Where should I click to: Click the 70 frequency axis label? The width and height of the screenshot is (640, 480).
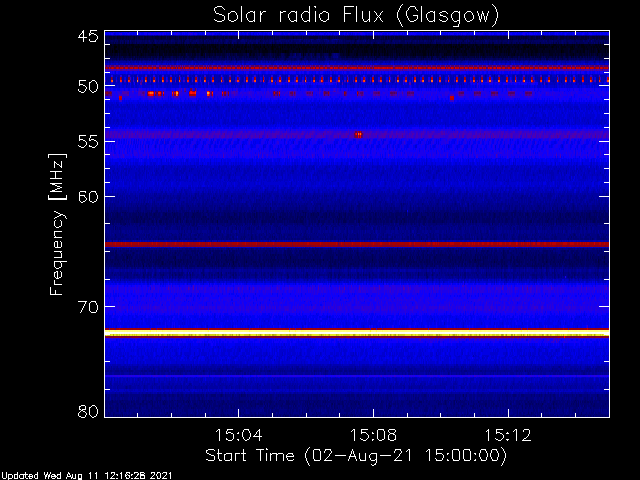tap(88, 307)
